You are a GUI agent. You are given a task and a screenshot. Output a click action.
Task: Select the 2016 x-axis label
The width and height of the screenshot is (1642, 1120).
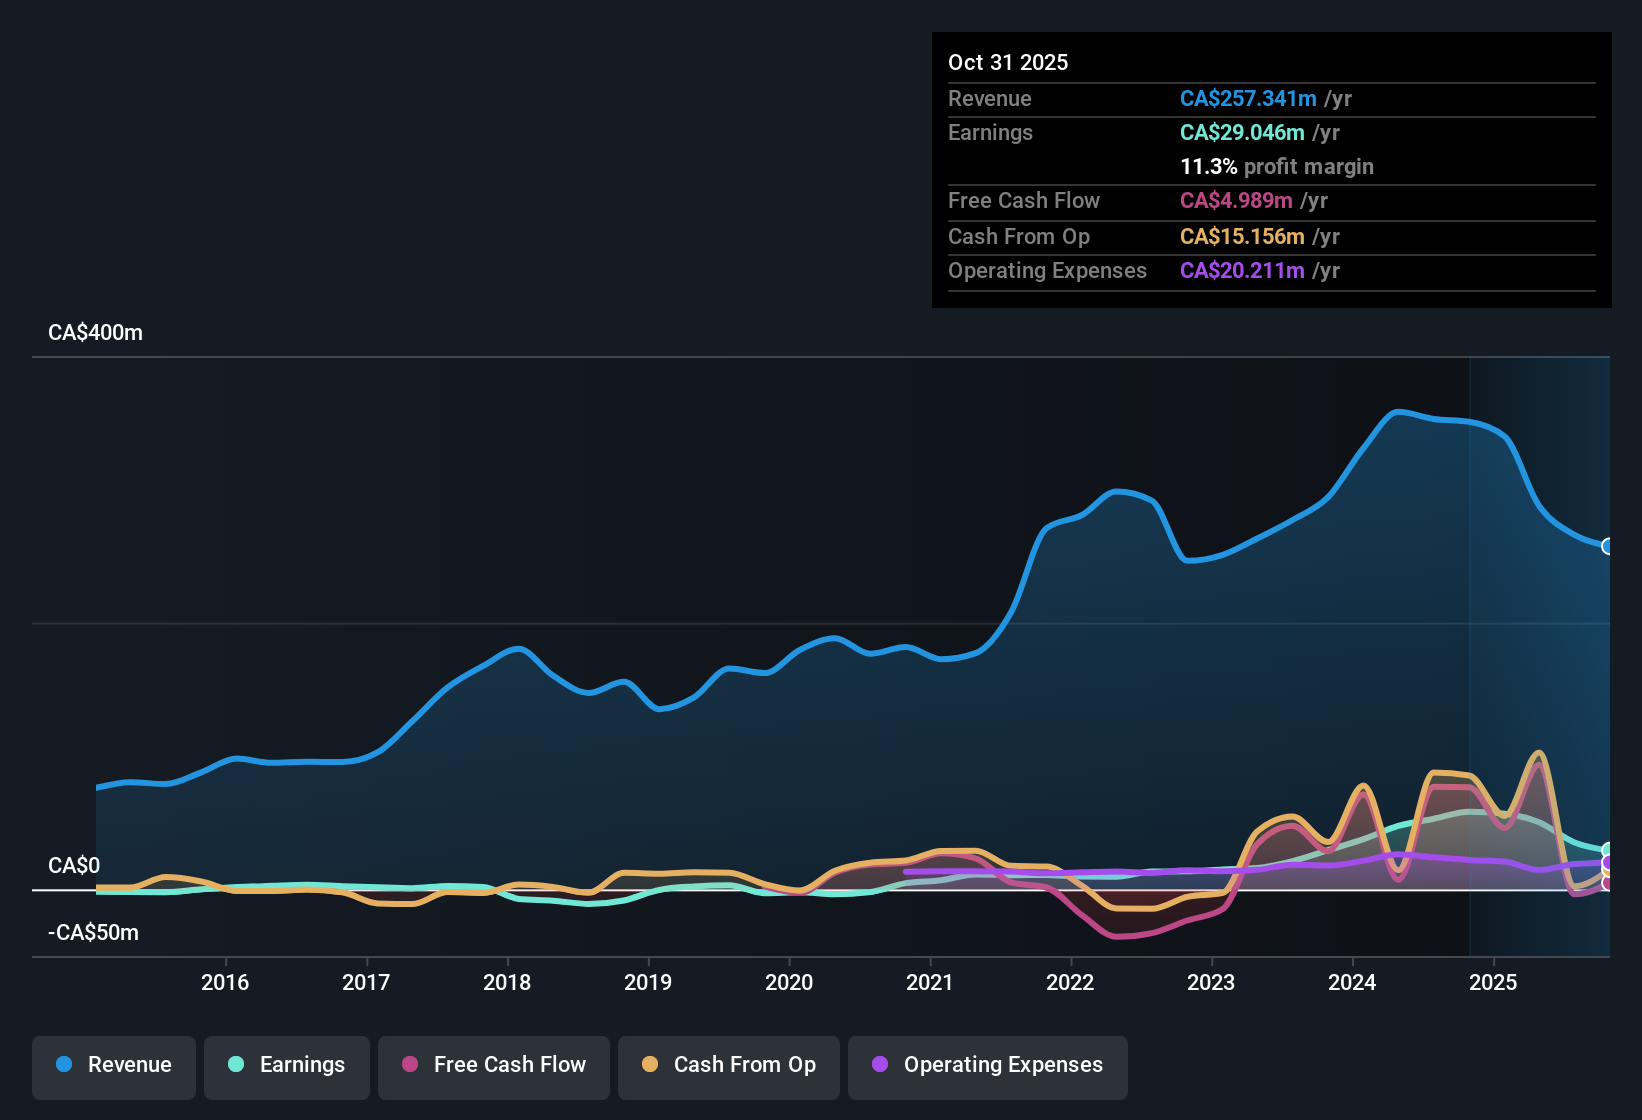[x=225, y=982]
